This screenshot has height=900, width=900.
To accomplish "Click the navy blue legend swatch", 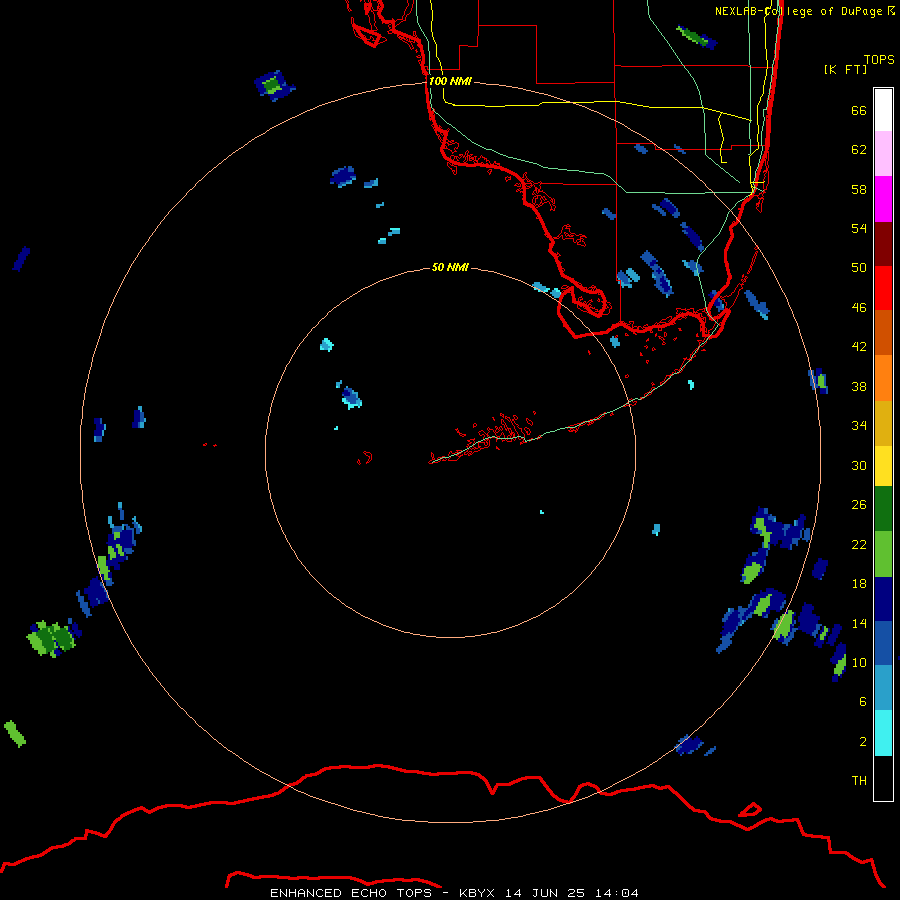I will [x=883, y=599].
